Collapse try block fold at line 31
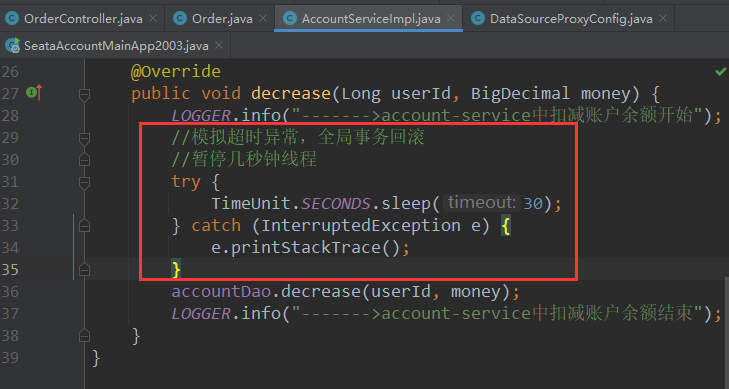The height and width of the screenshot is (389, 729). point(84,182)
